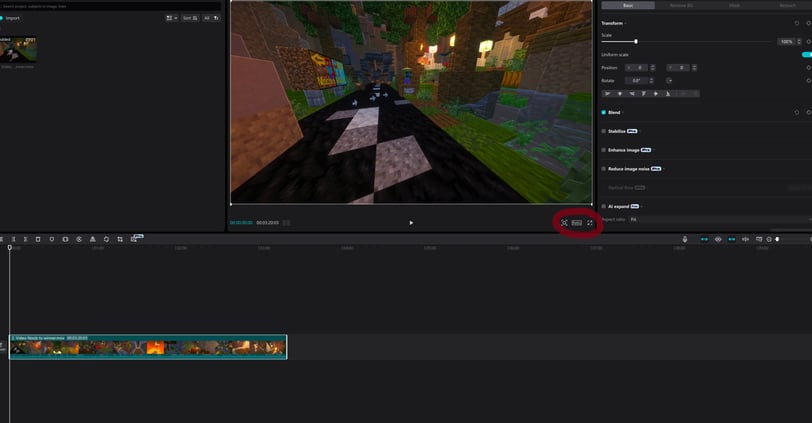Click the Position Y field
This screenshot has height=423, width=812.
tap(679, 68)
